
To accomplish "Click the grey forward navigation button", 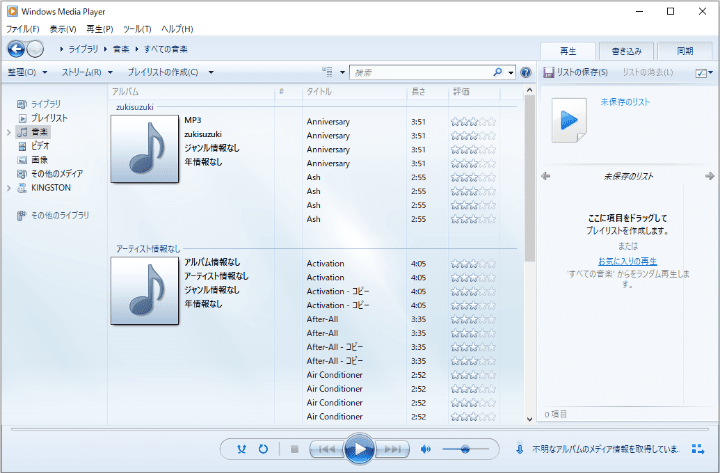I will click(35, 49).
